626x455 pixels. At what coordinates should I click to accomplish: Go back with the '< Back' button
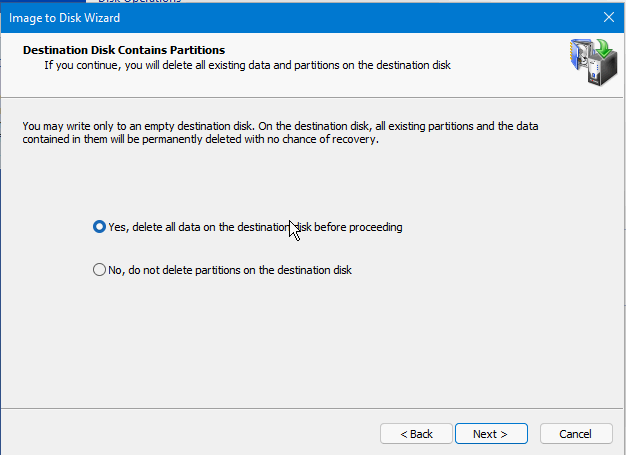coord(416,434)
